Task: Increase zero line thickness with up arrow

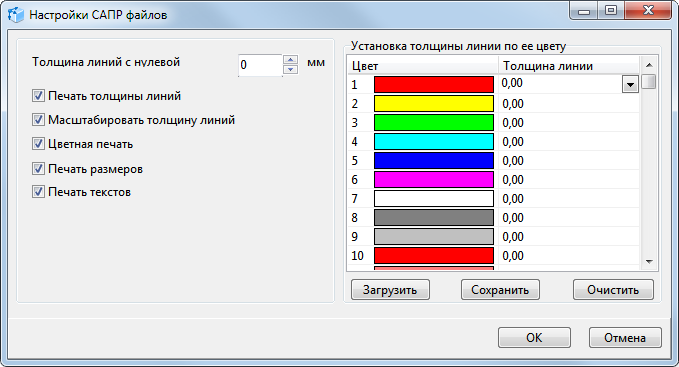Action: coord(291,60)
